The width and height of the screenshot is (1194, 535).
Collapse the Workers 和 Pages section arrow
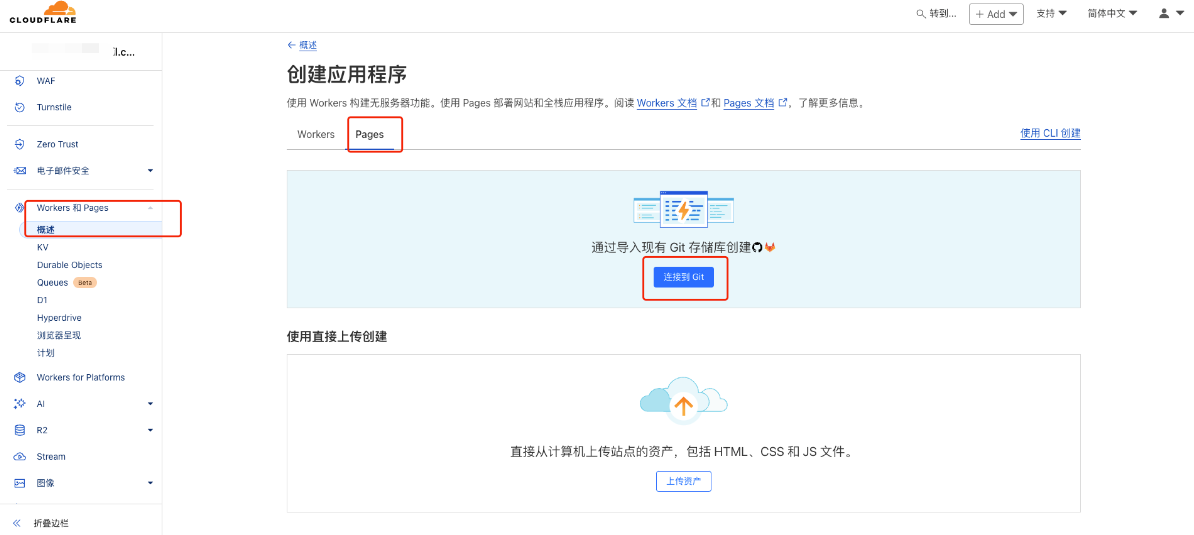pos(150,208)
